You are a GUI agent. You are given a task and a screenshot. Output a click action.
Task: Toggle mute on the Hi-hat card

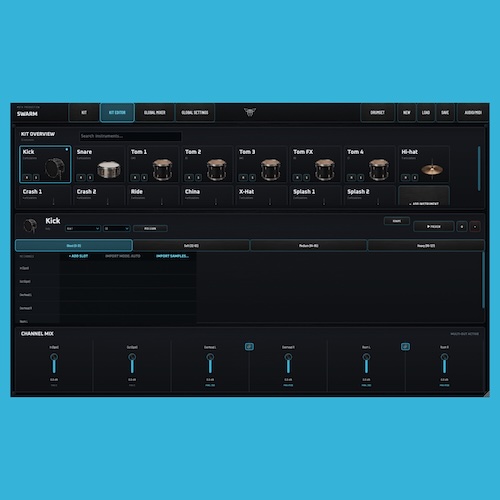[405, 177]
